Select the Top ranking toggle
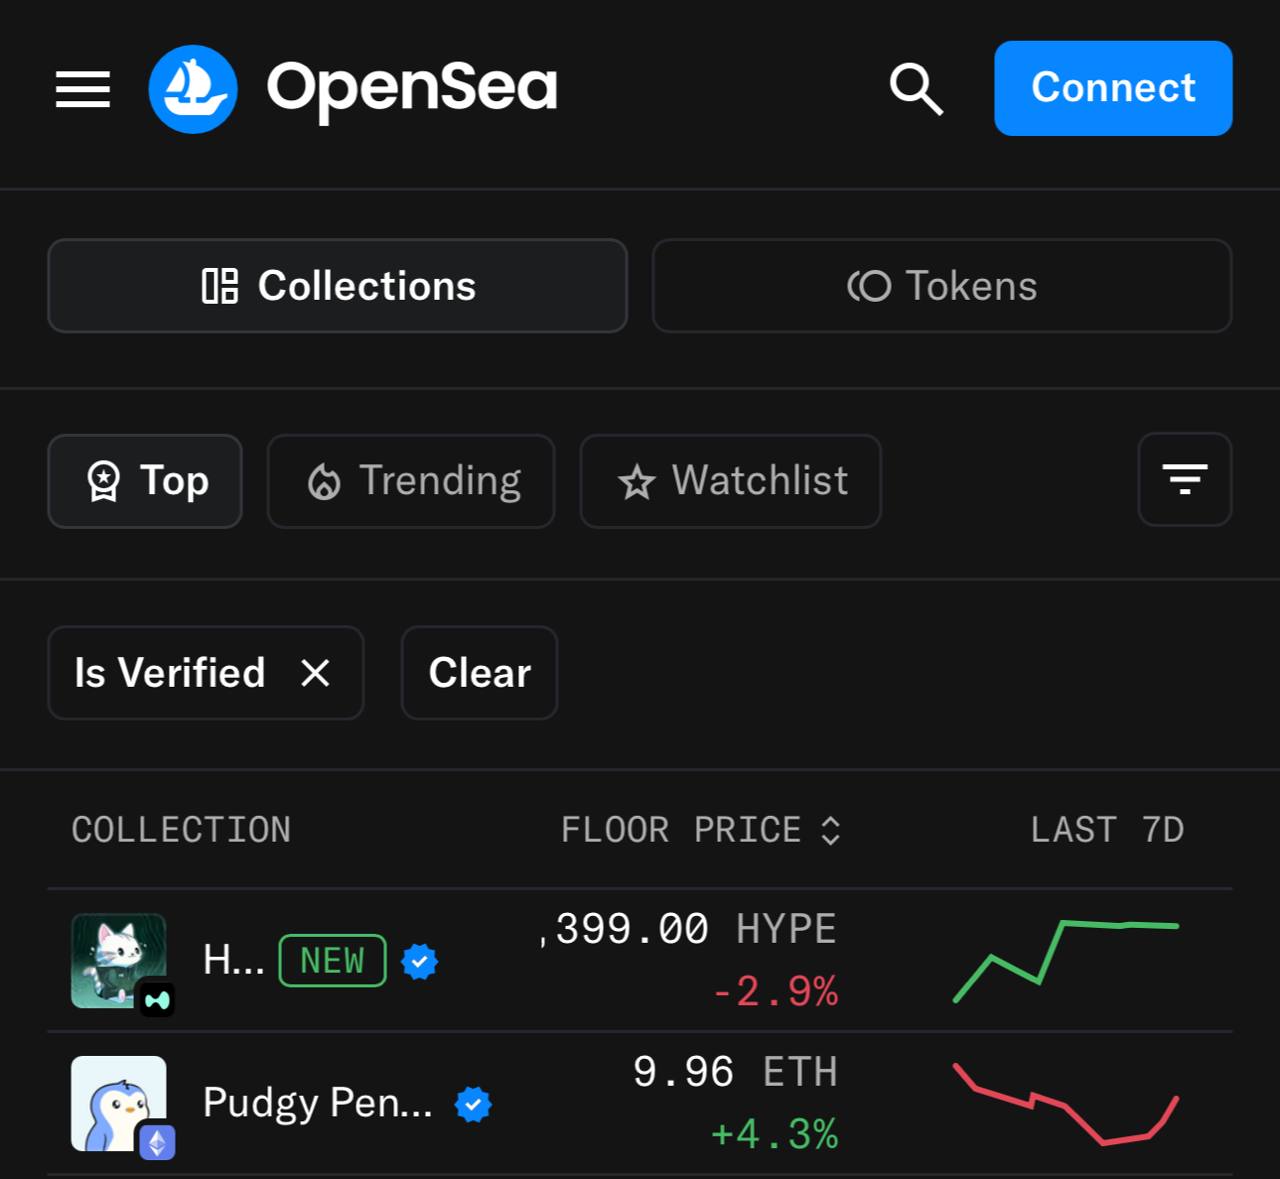 145,481
